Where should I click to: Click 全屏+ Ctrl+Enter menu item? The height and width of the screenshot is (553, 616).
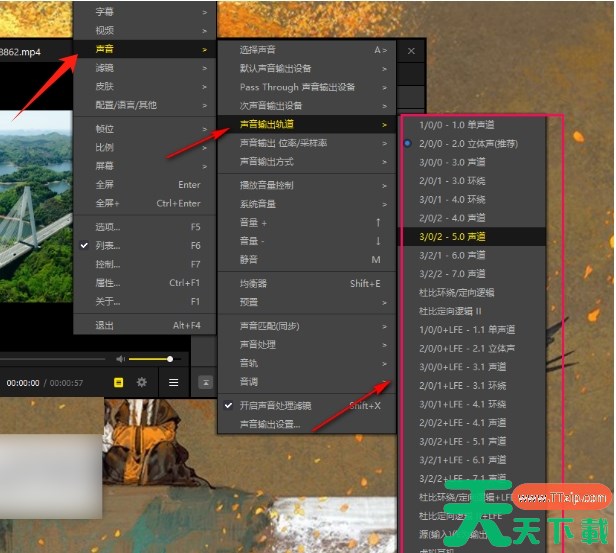point(145,203)
